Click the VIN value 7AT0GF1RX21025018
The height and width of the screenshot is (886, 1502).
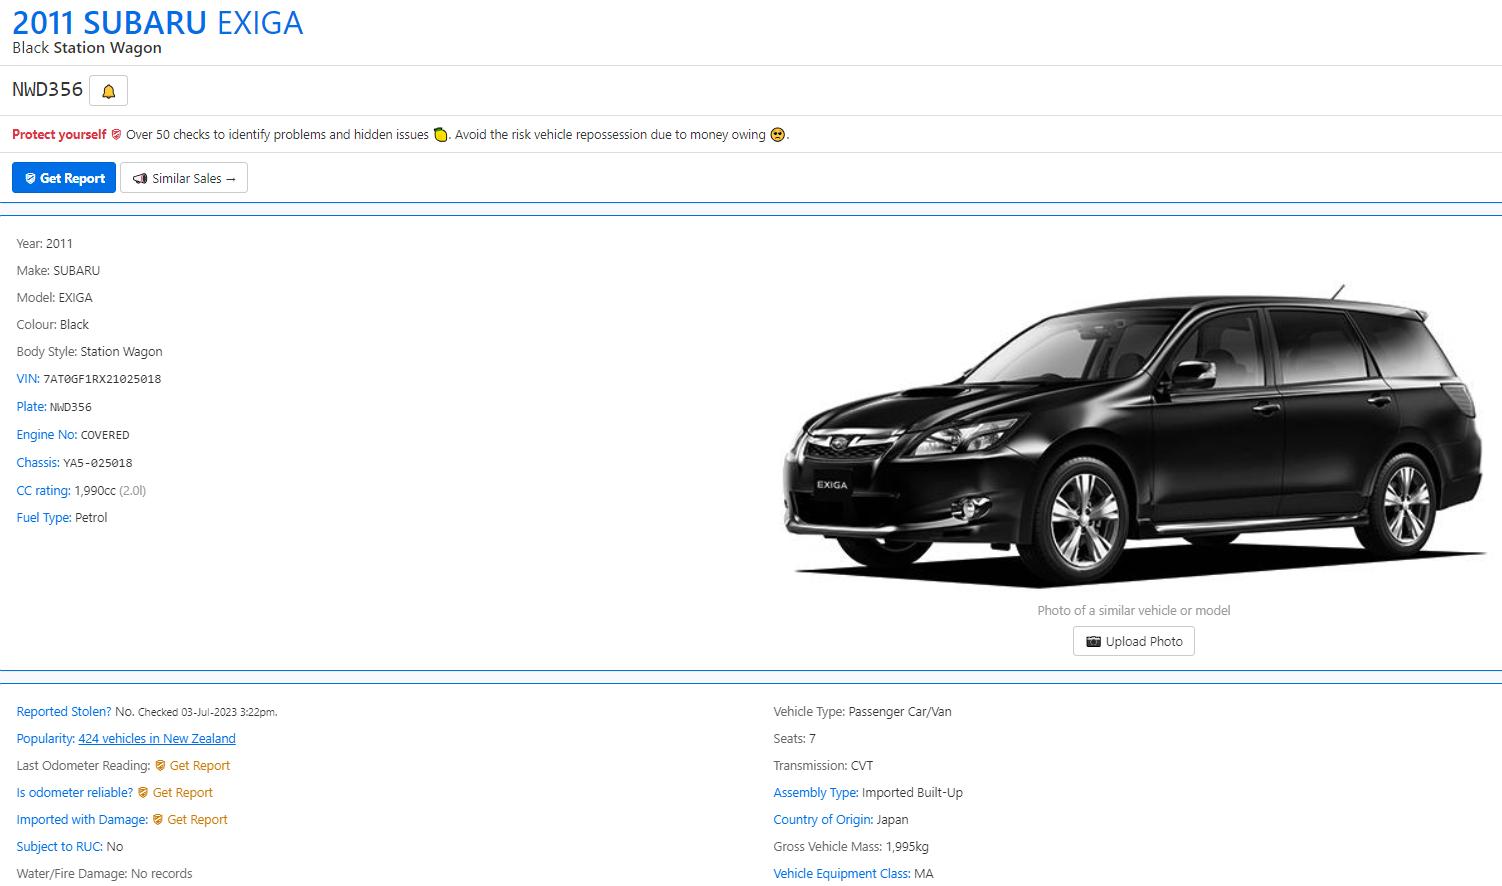(102, 379)
